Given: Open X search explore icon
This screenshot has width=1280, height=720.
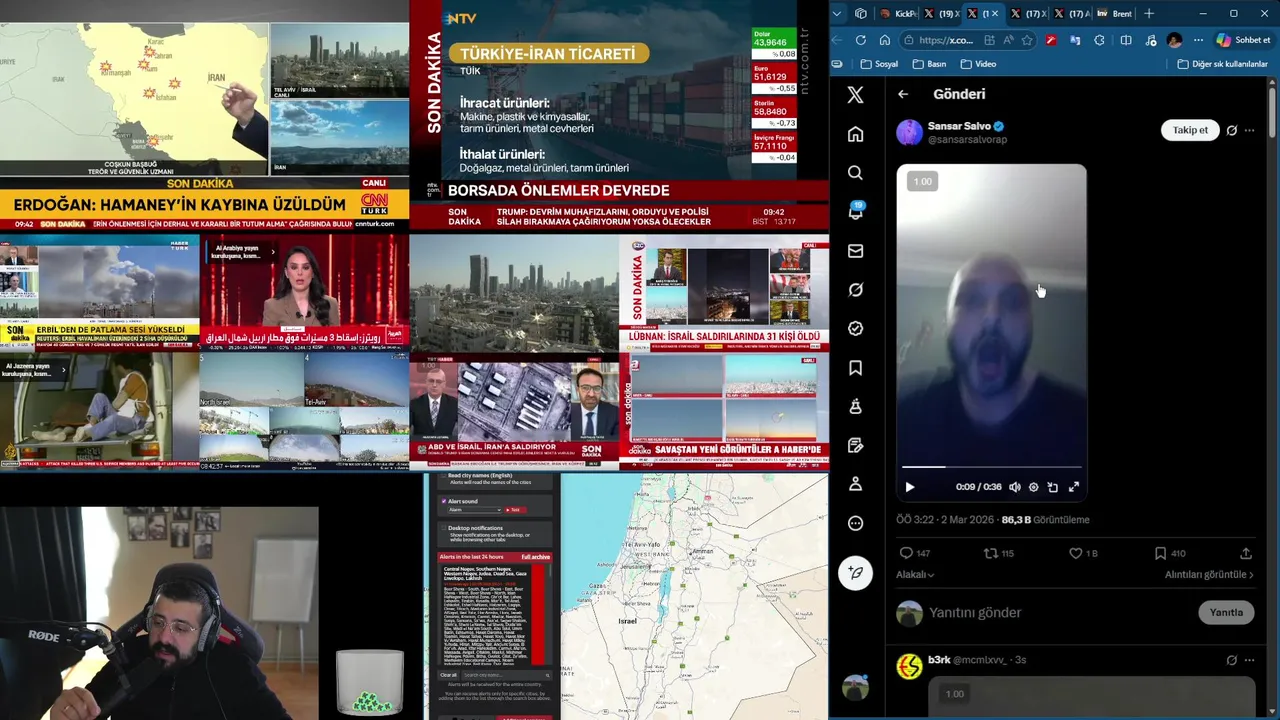Looking at the screenshot, I should (855, 173).
